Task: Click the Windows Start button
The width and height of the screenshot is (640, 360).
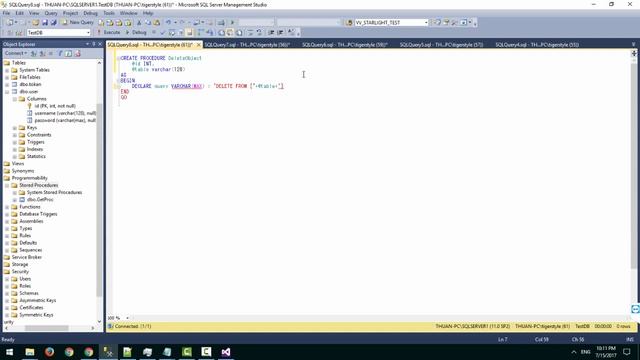Action: coord(9,352)
